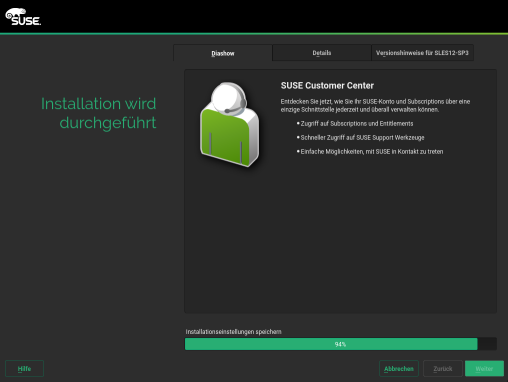This screenshot has height=382, width=508.
Task: Click the Weiter button
Action: (x=484, y=369)
